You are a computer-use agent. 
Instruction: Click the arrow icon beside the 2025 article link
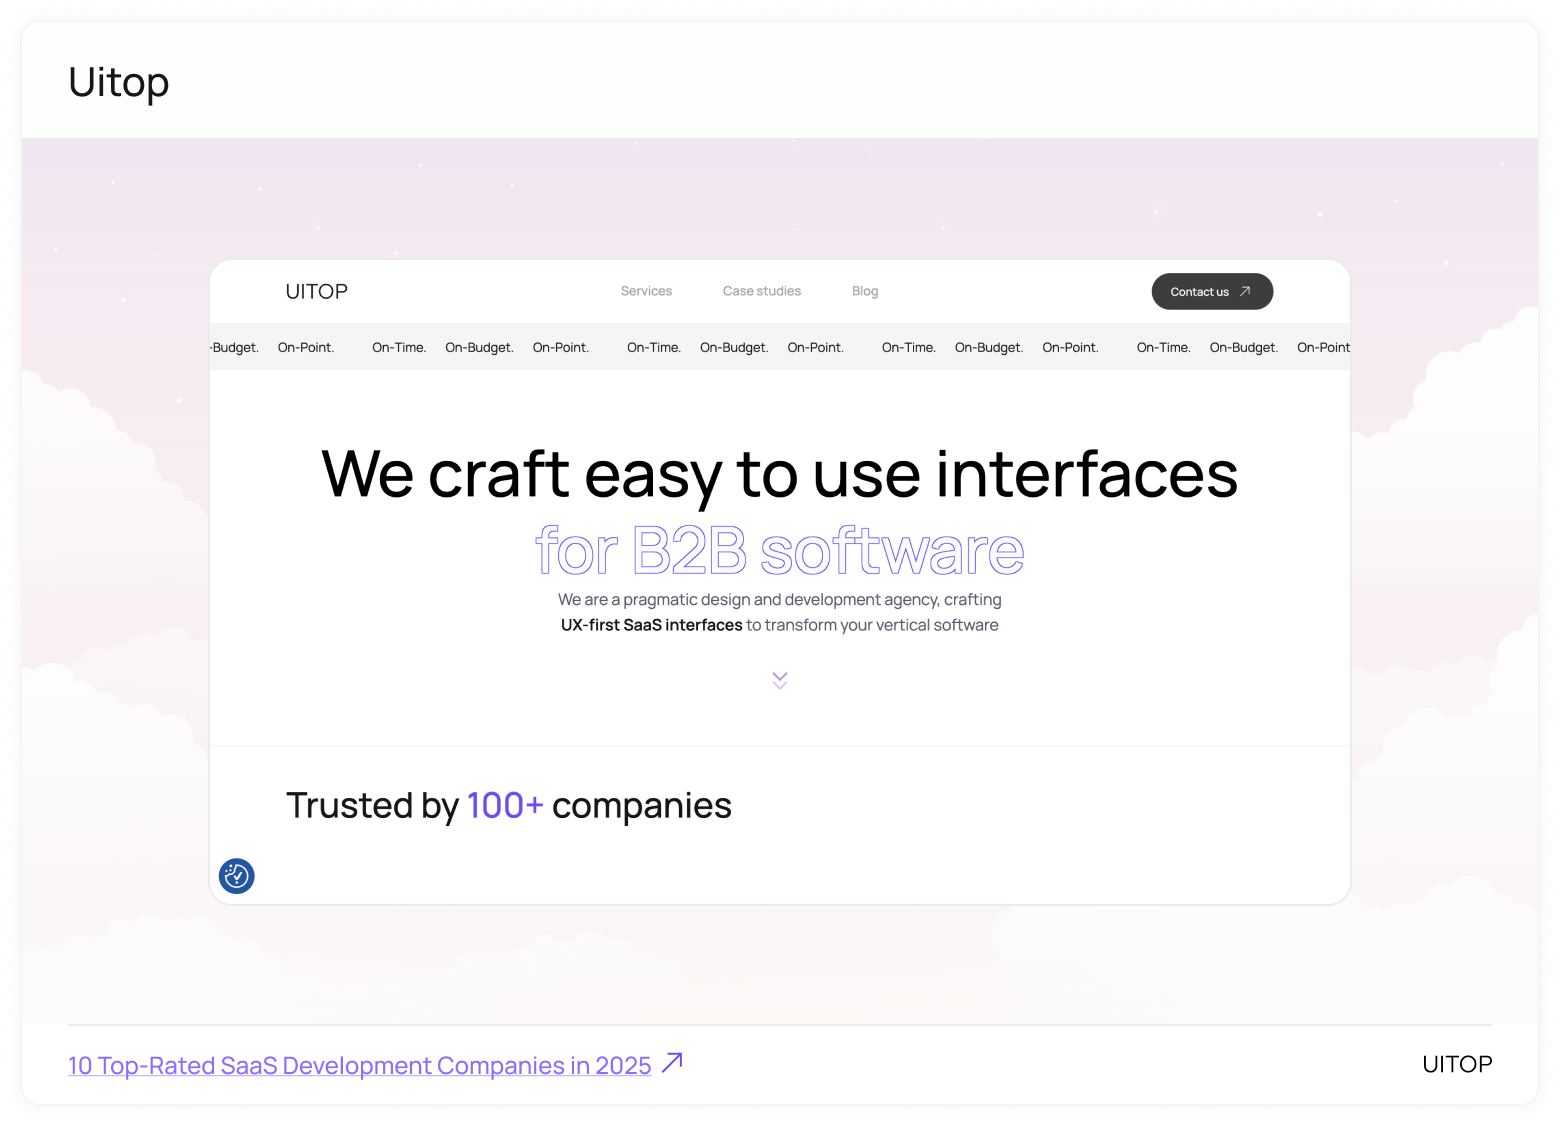tap(673, 1062)
